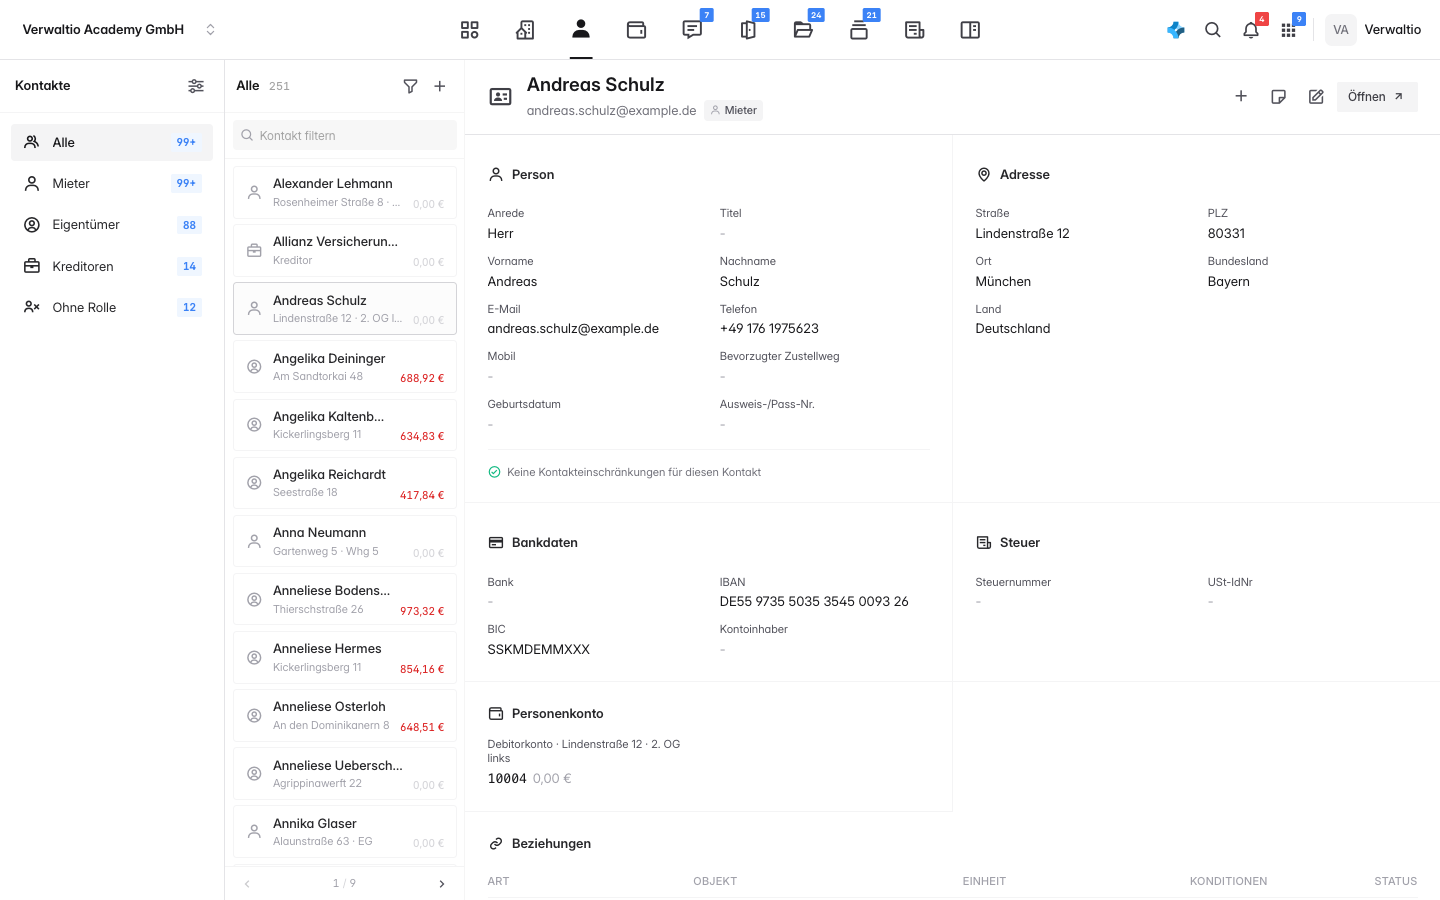Click the blue assistant logo icon
The height and width of the screenshot is (900, 1440).
1176,30
